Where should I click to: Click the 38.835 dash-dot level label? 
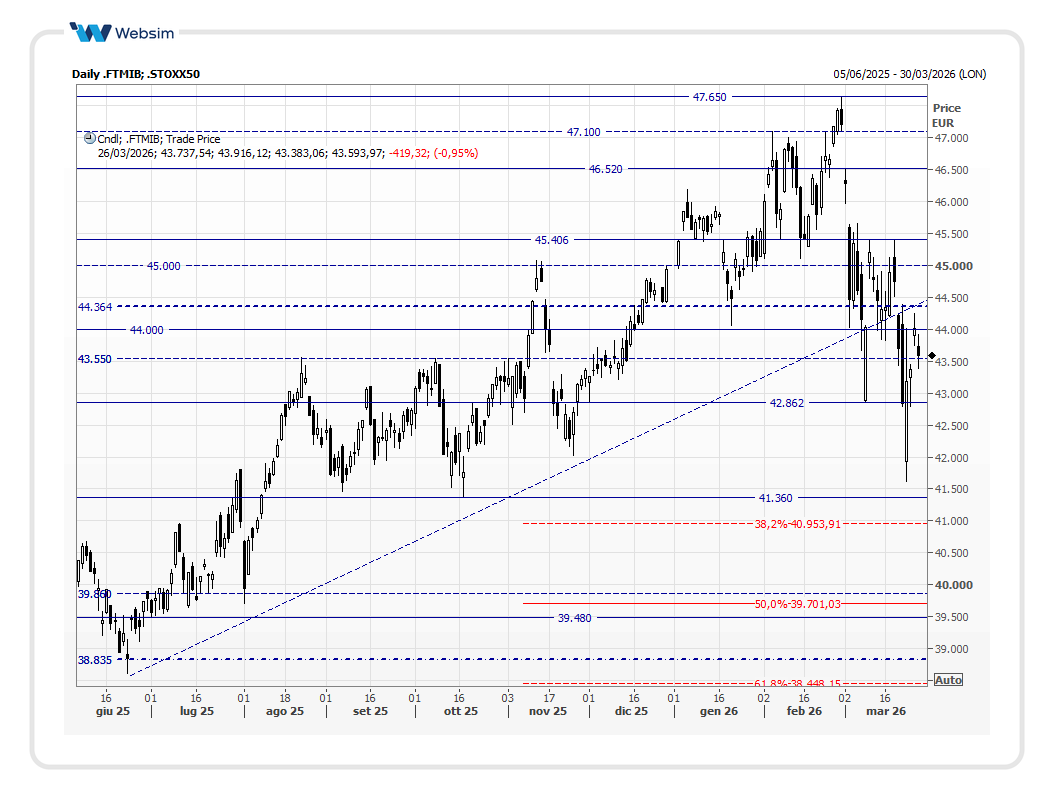[95, 660]
